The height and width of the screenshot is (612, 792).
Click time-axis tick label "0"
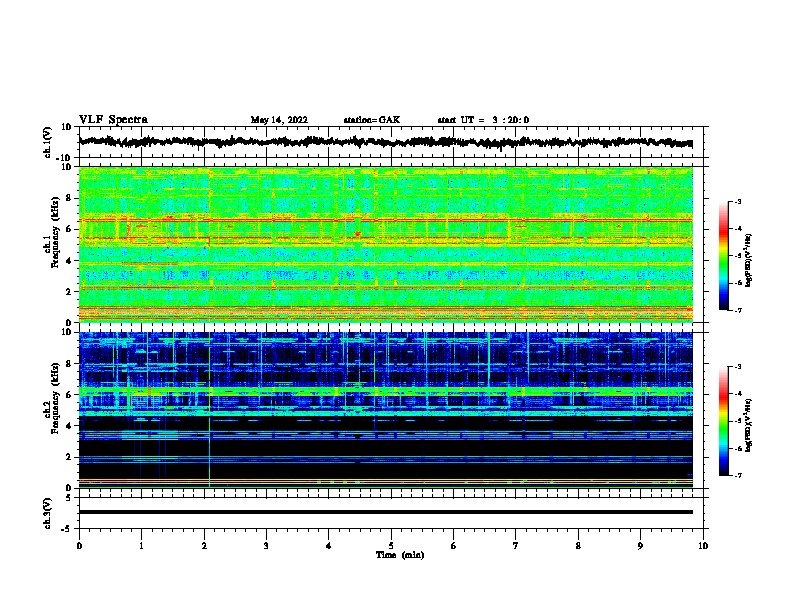pyautogui.click(x=79, y=546)
